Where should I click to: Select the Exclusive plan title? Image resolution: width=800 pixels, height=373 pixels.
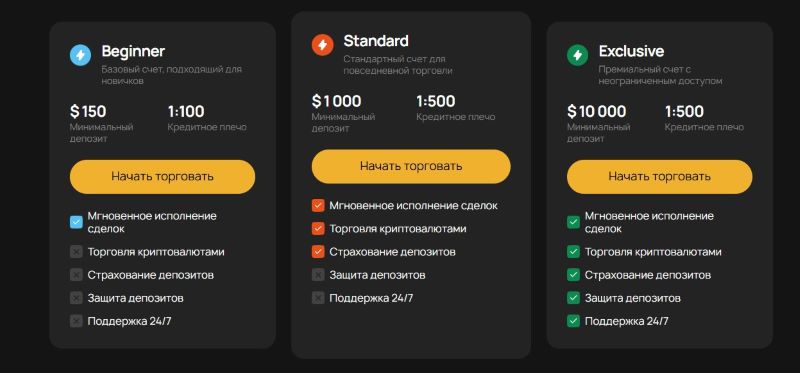coord(631,51)
